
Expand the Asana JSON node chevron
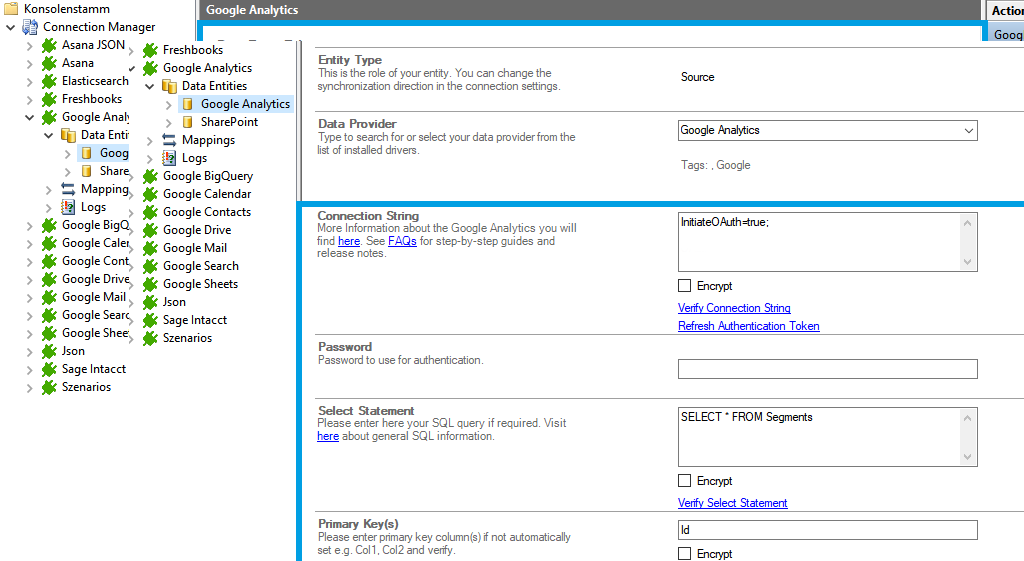tap(29, 46)
